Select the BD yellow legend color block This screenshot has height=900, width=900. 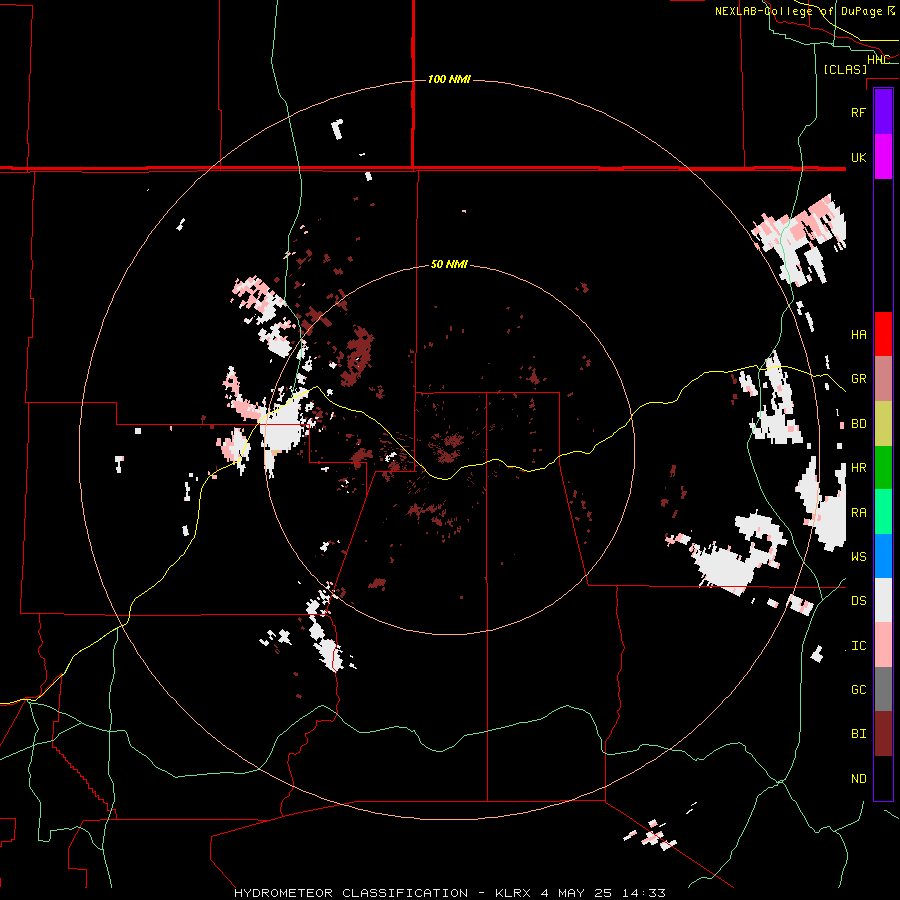click(883, 424)
